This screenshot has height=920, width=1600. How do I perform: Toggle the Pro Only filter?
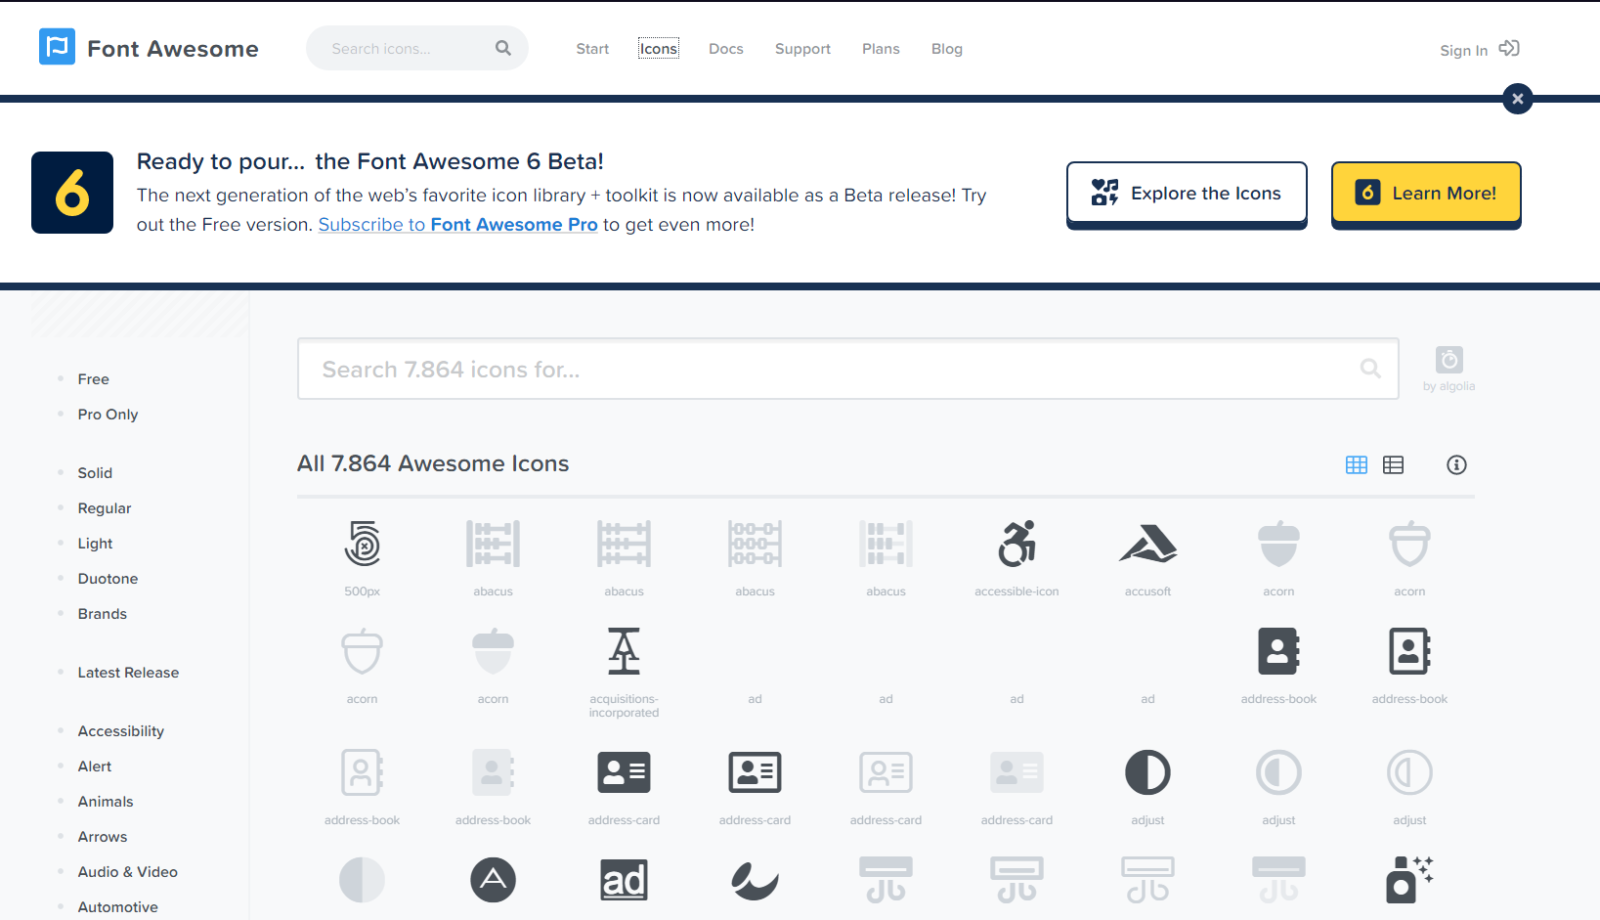107,414
